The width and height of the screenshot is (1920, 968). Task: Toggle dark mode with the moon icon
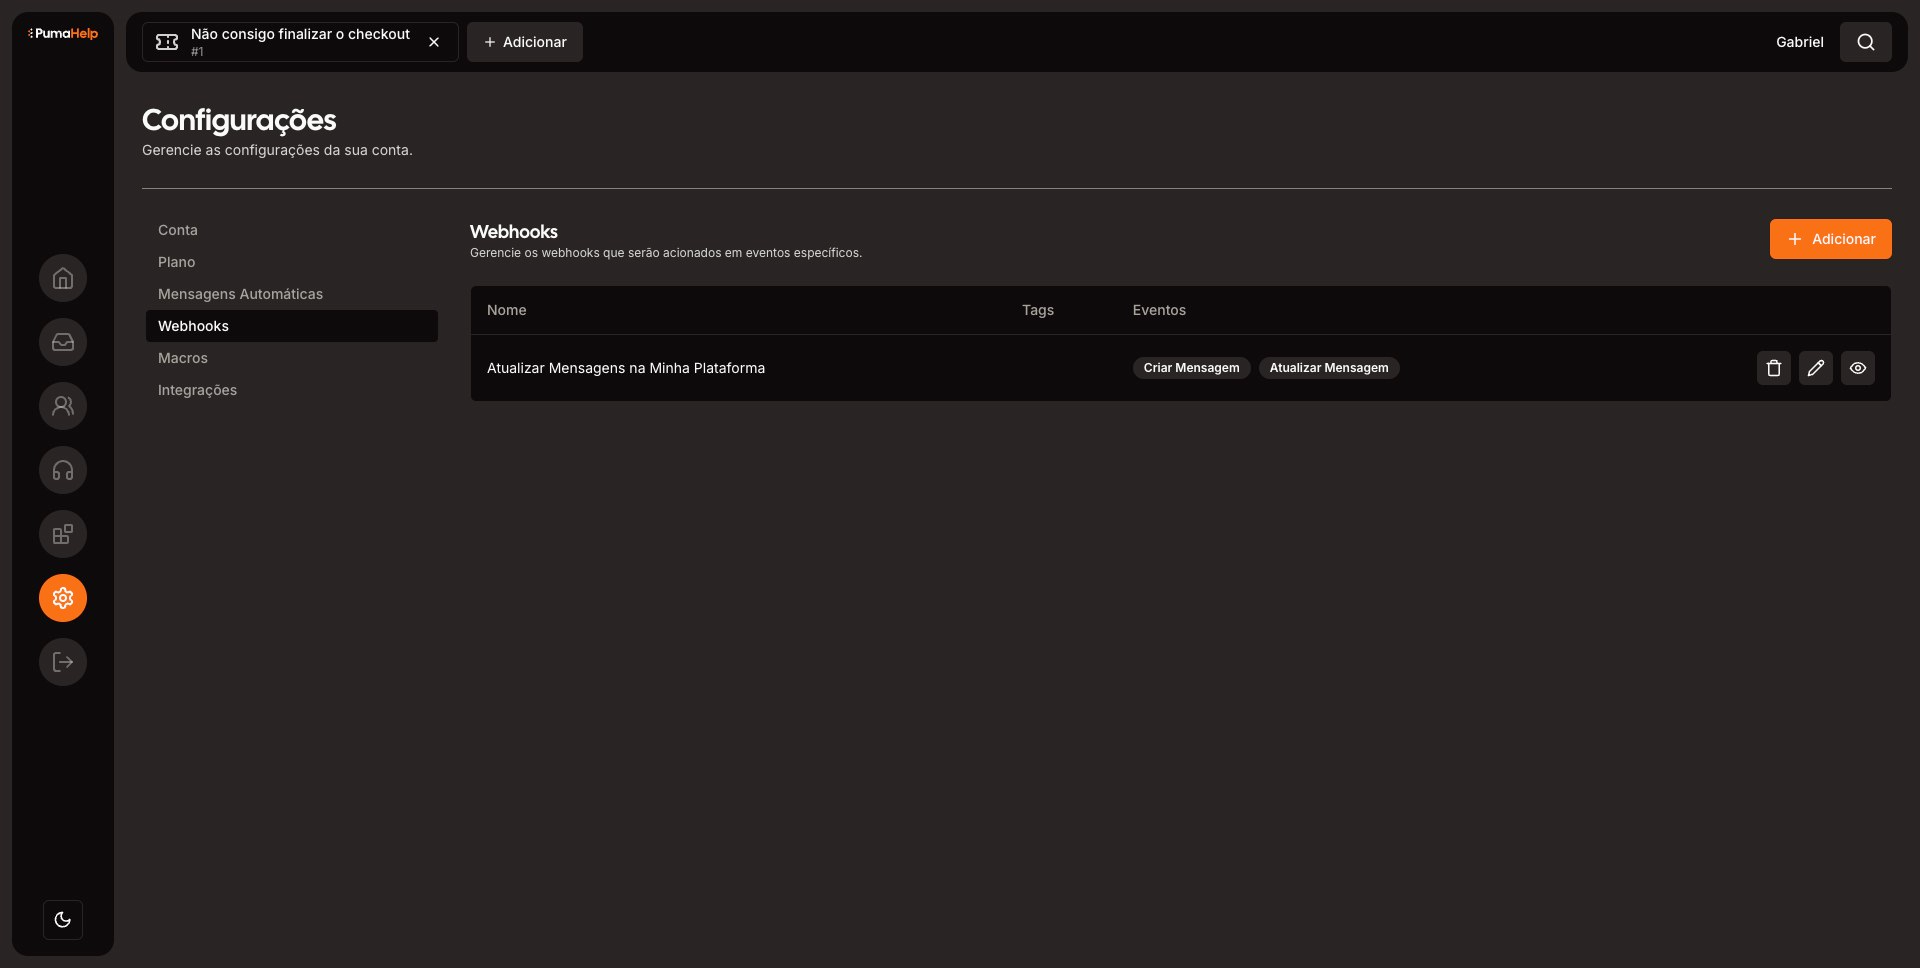click(x=63, y=920)
